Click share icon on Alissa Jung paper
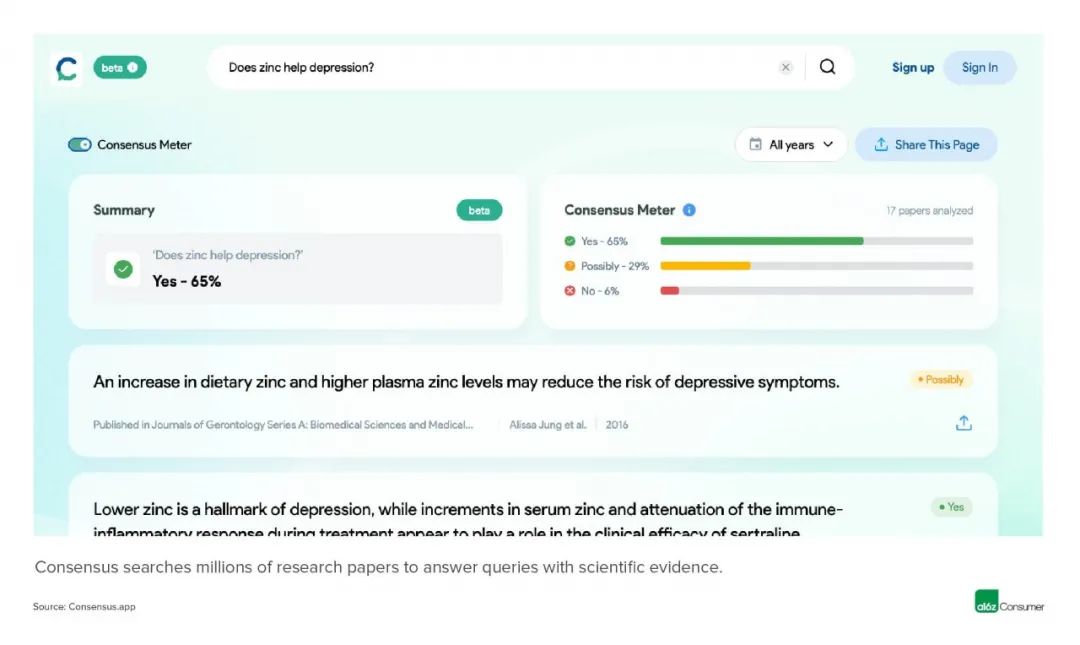The image size is (1080, 645). click(963, 423)
